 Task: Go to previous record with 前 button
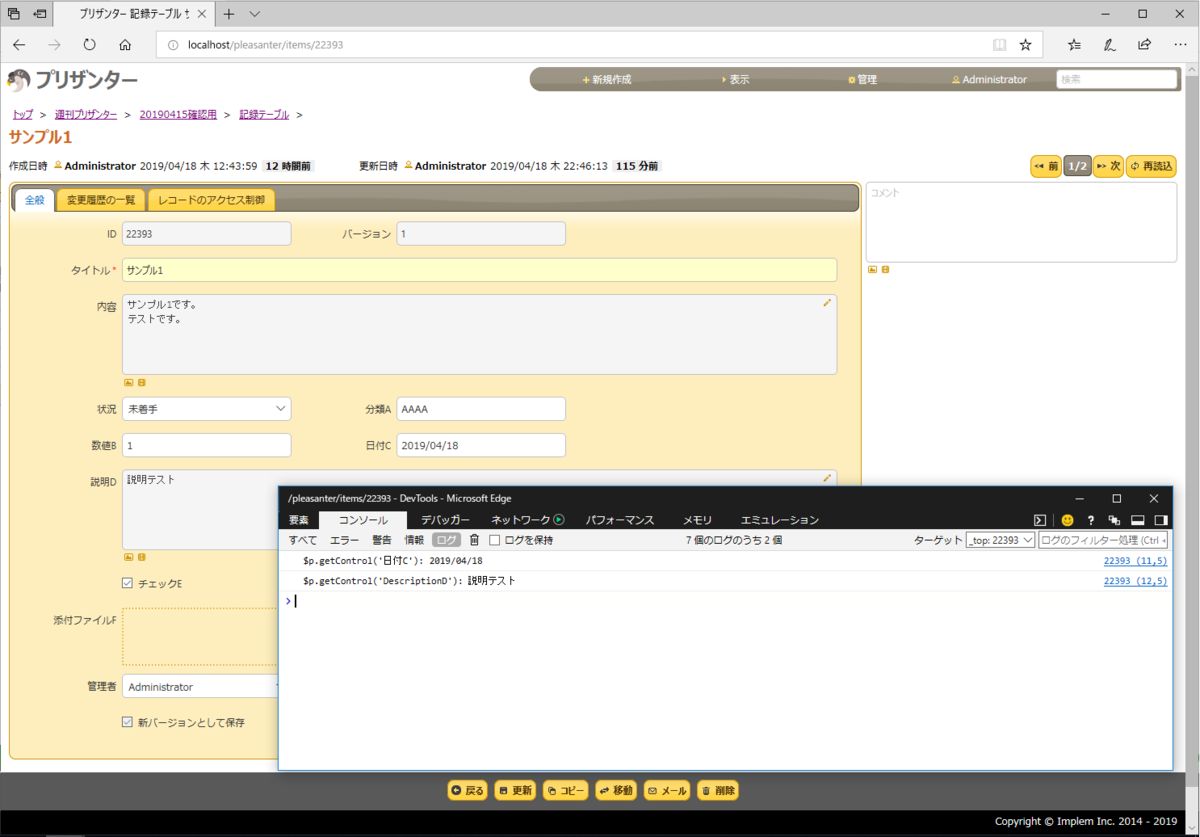pyautogui.click(x=1046, y=167)
